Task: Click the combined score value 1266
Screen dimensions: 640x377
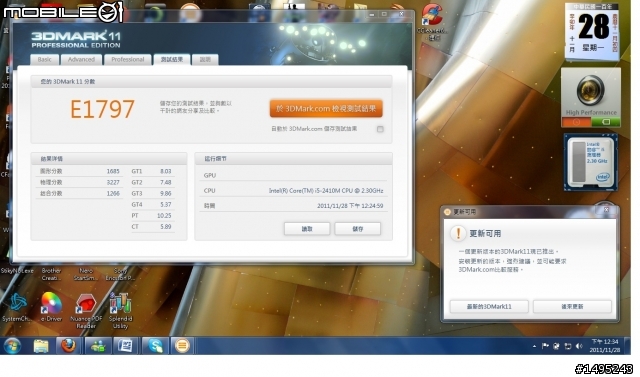Action: tap(113, 193)
